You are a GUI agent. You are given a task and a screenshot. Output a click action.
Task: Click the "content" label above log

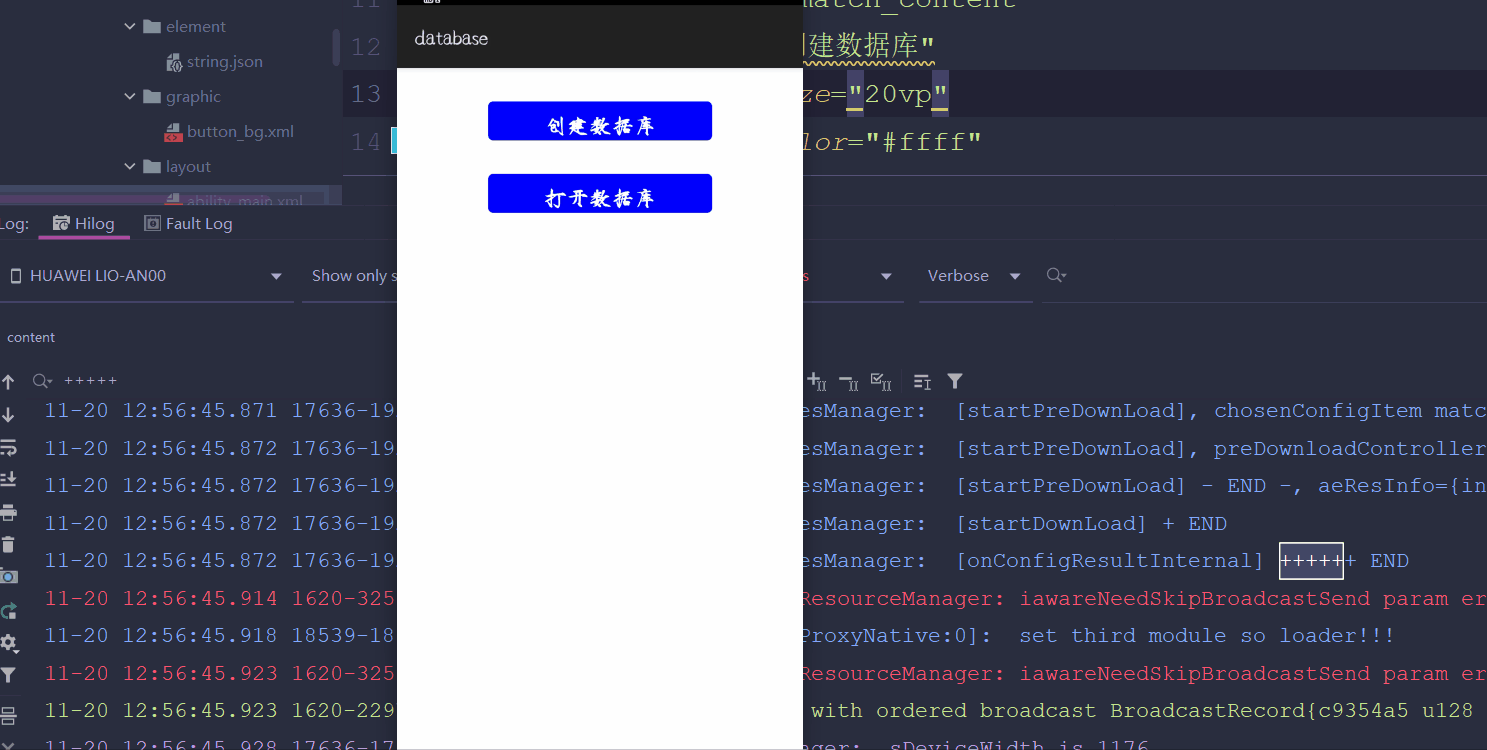click(31, 338)
